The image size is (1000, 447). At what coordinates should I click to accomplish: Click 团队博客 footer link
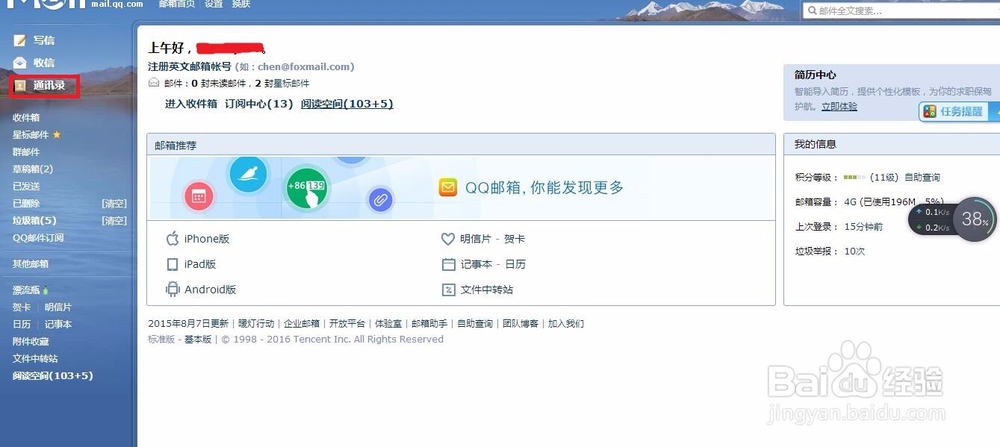[520, 323]
